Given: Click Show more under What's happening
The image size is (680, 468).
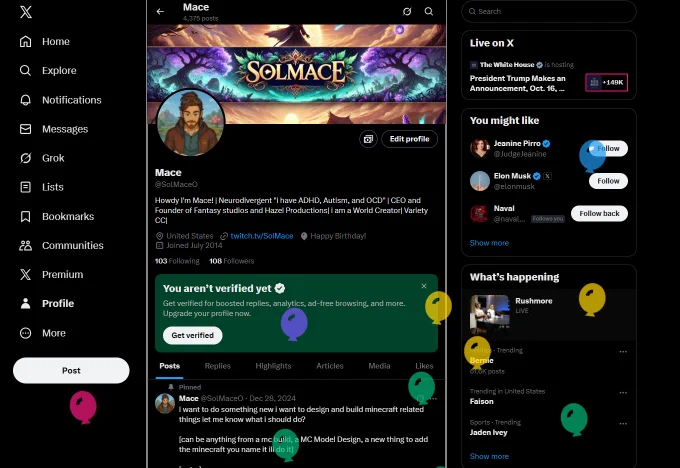Looking at the screenshot, I should 489,456.
